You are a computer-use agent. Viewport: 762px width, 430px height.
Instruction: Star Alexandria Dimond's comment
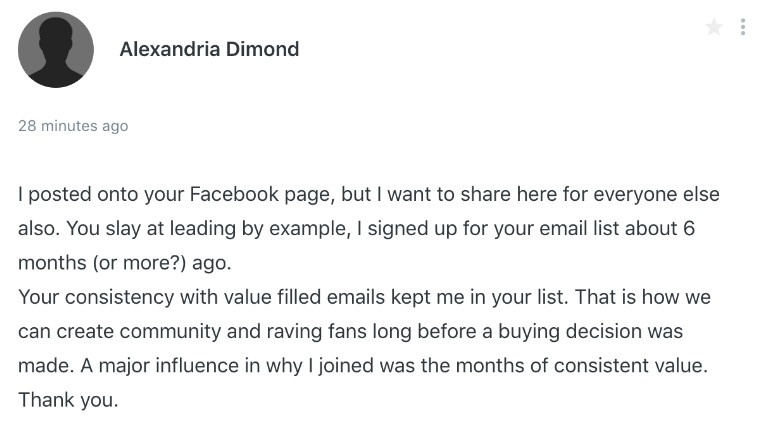click(x=714, y=28)
